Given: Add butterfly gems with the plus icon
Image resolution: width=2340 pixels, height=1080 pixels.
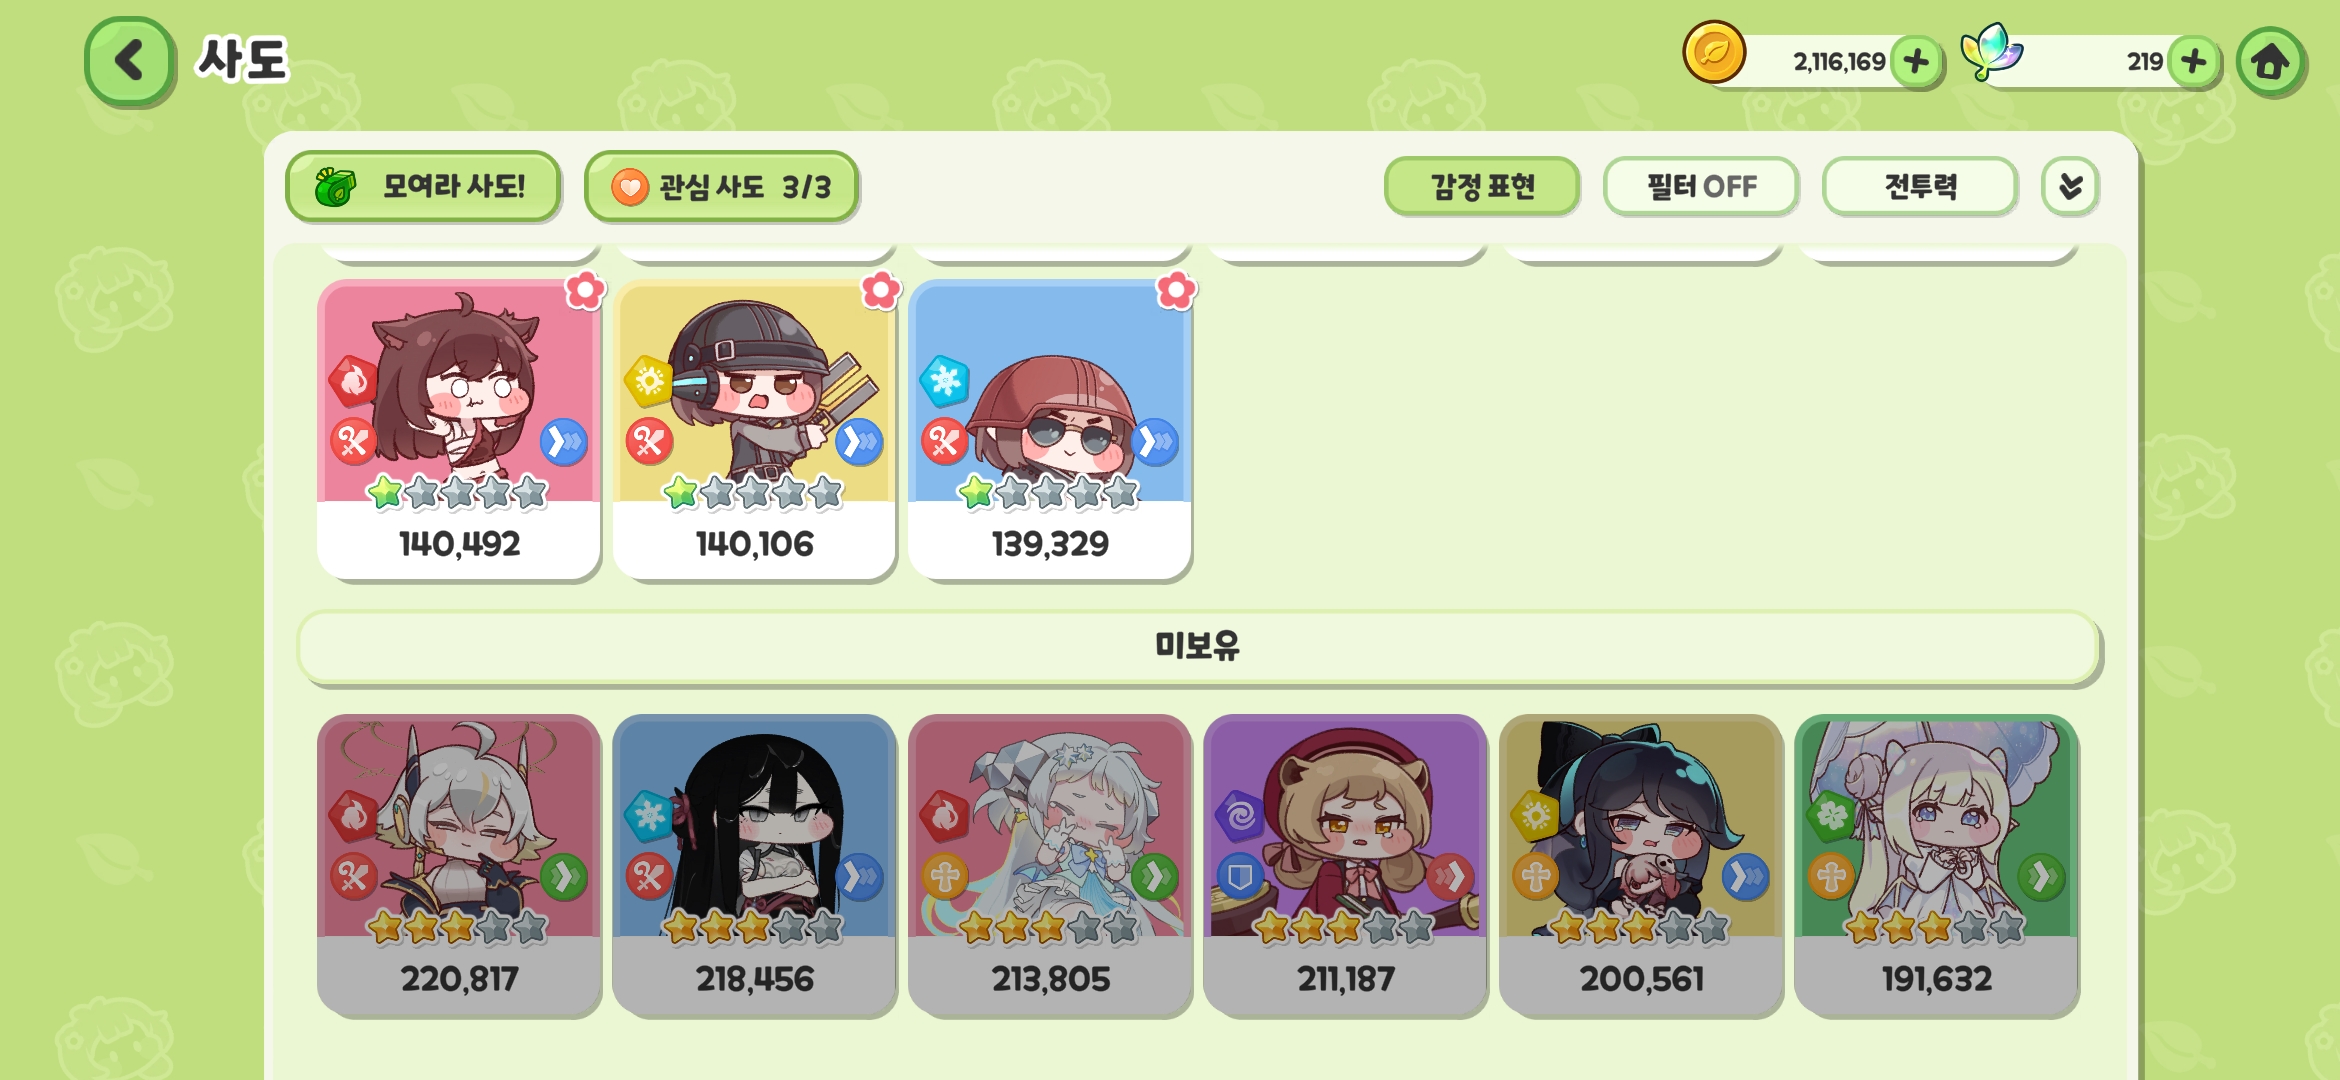Looking at the screenshot, I should click(2194, 62).
